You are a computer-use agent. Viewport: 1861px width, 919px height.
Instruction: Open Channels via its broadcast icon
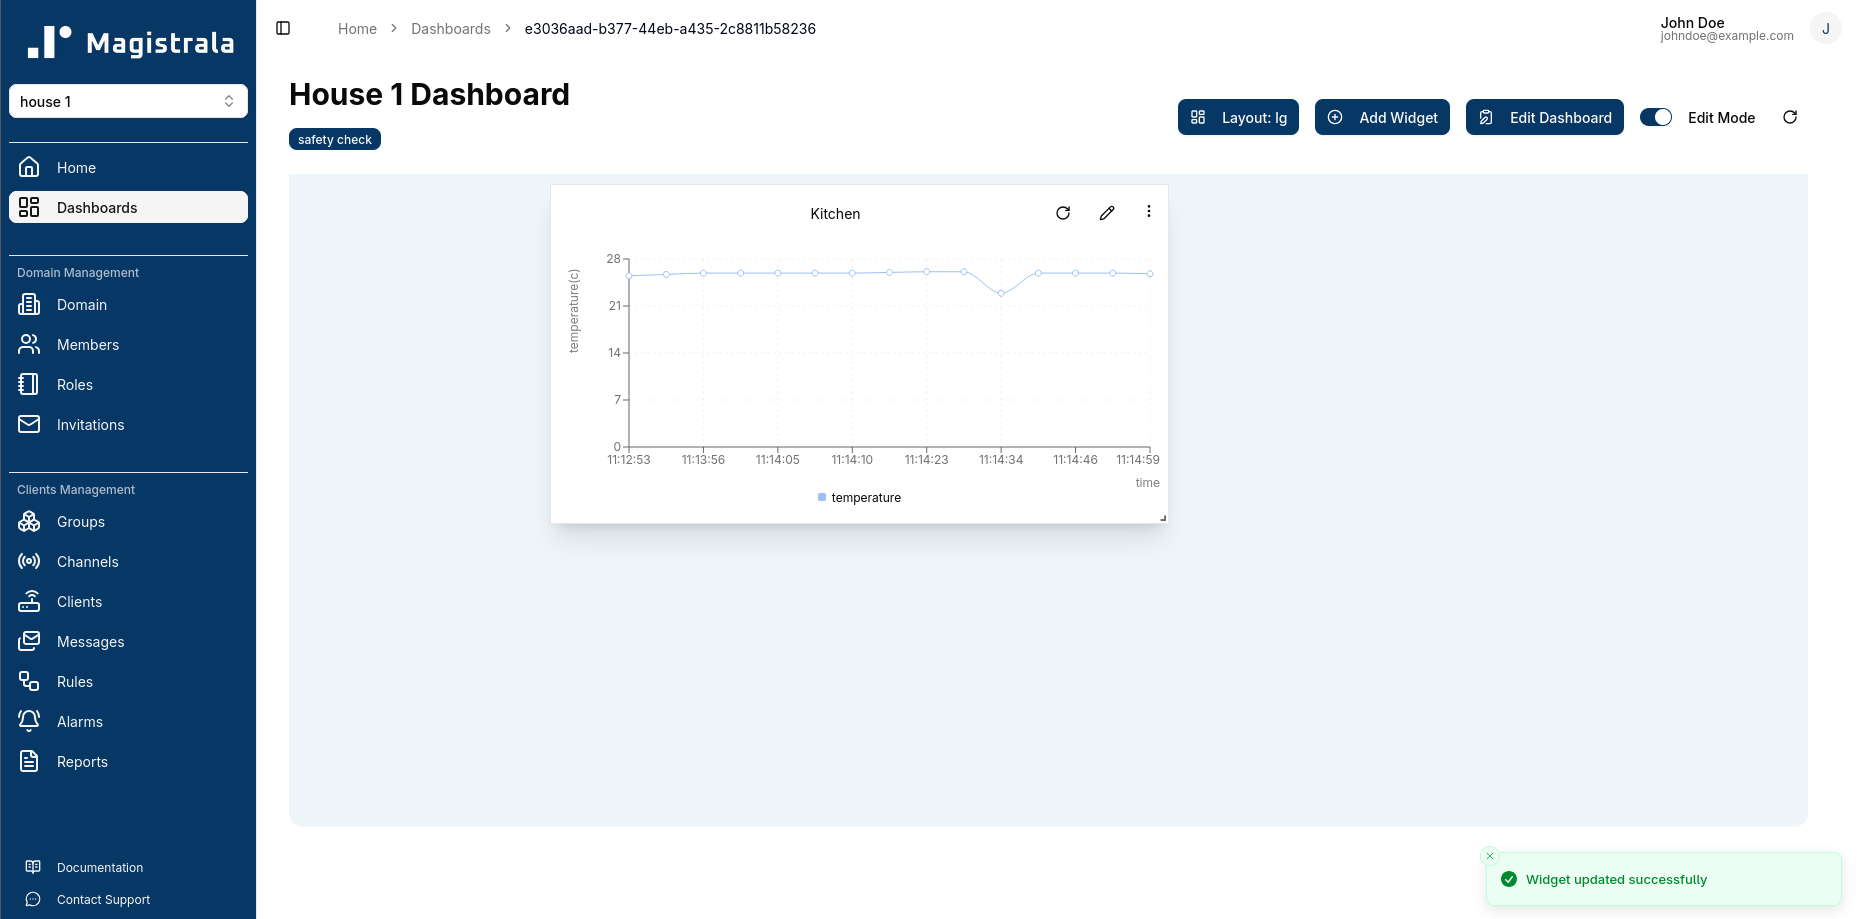(29, 561)
